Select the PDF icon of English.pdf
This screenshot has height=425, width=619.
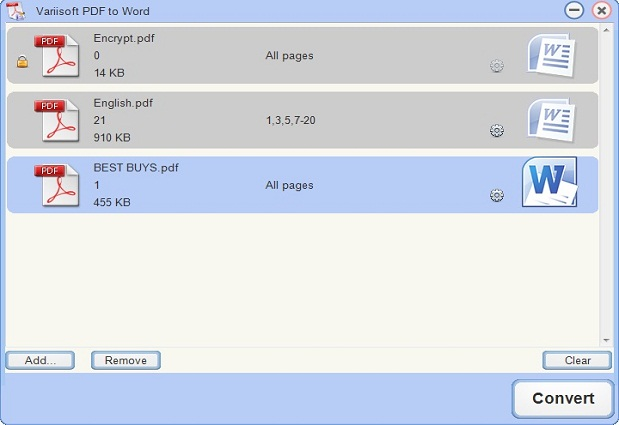pyautogui.click(x=57, y=120)
